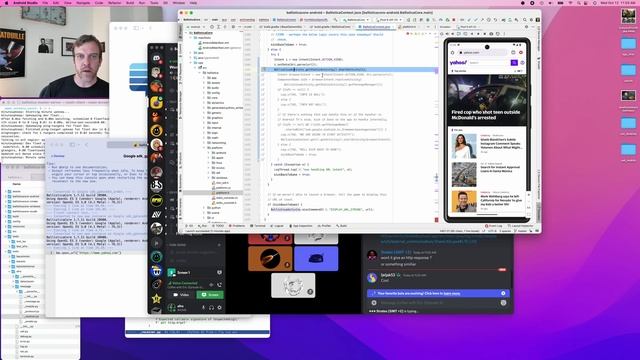Open the second blue folder on desktop
Image resolution: width=640 pixels, height=360 pixels.
pyautogui.click(x=629, y=70)
